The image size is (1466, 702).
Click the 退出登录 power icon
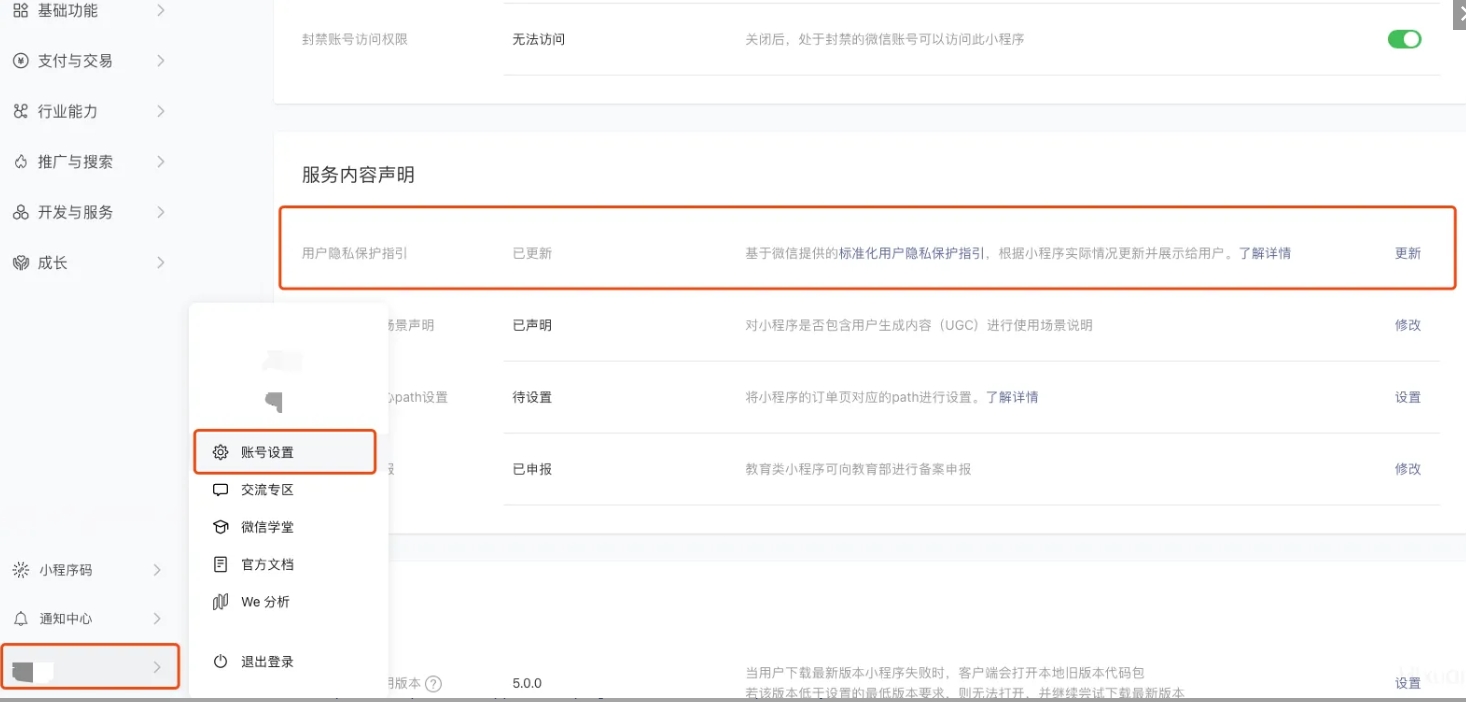click(x=219, y=660)
